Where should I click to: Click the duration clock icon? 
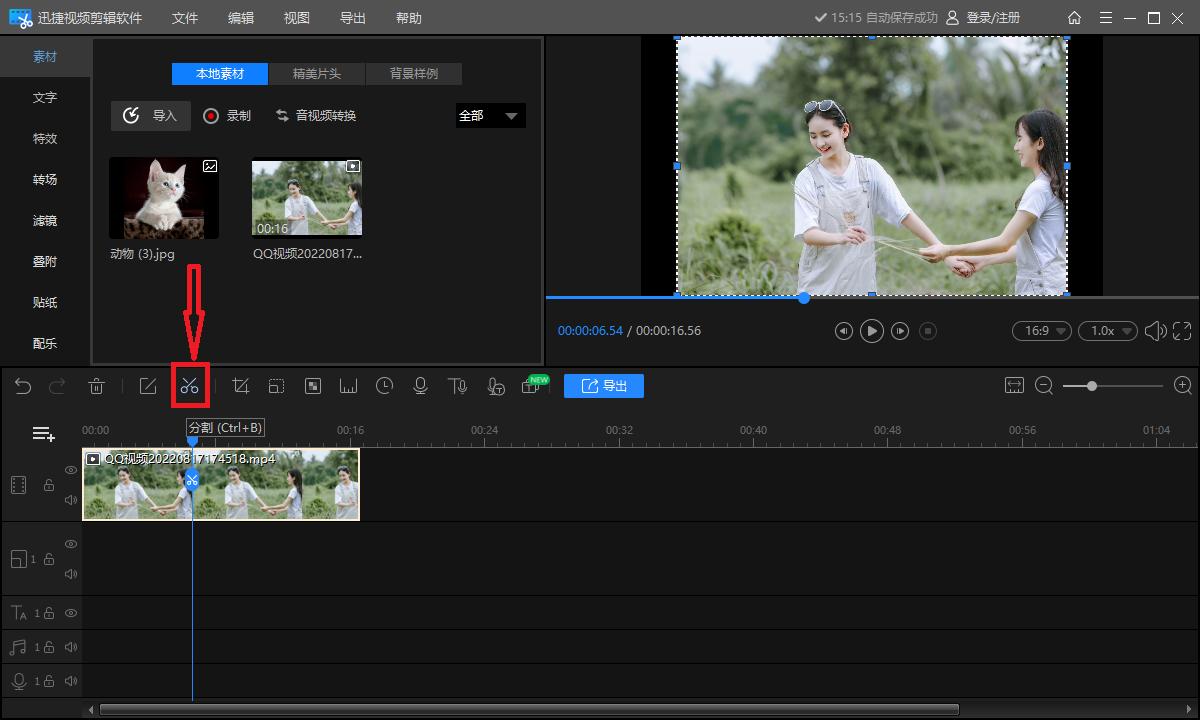(384, 386)
